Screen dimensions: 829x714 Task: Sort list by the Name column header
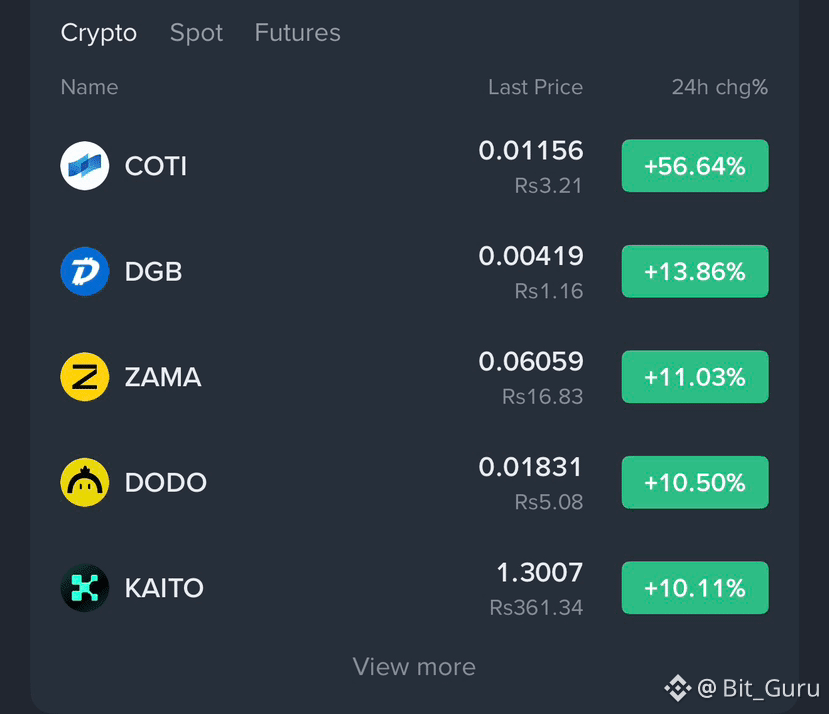coord(89,87)
